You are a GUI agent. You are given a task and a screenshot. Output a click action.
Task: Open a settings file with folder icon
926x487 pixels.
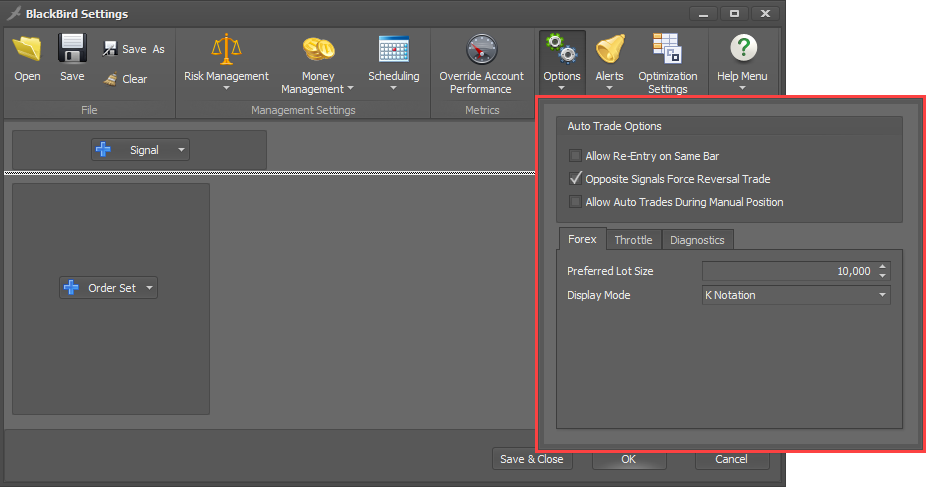click(x=27, y=49)
